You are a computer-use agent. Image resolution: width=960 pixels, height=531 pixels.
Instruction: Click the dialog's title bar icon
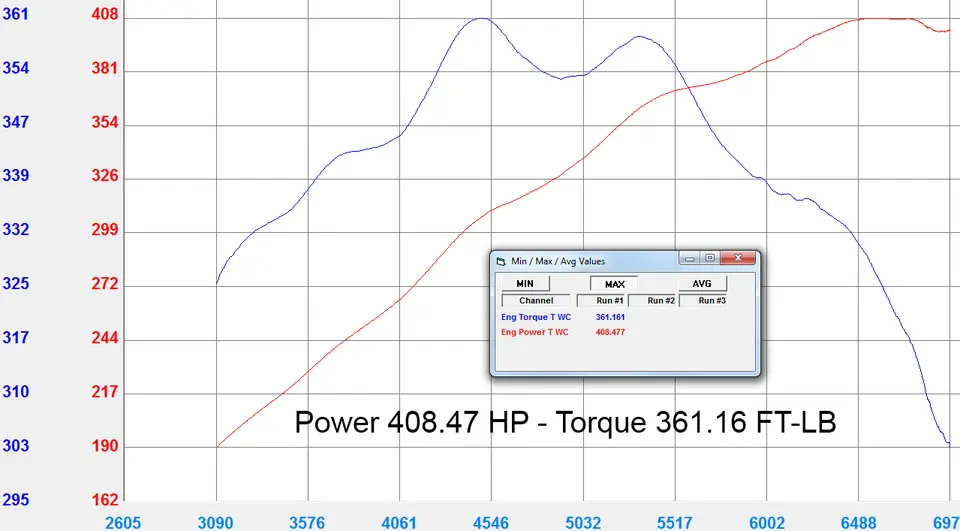(x=501, y=262)
